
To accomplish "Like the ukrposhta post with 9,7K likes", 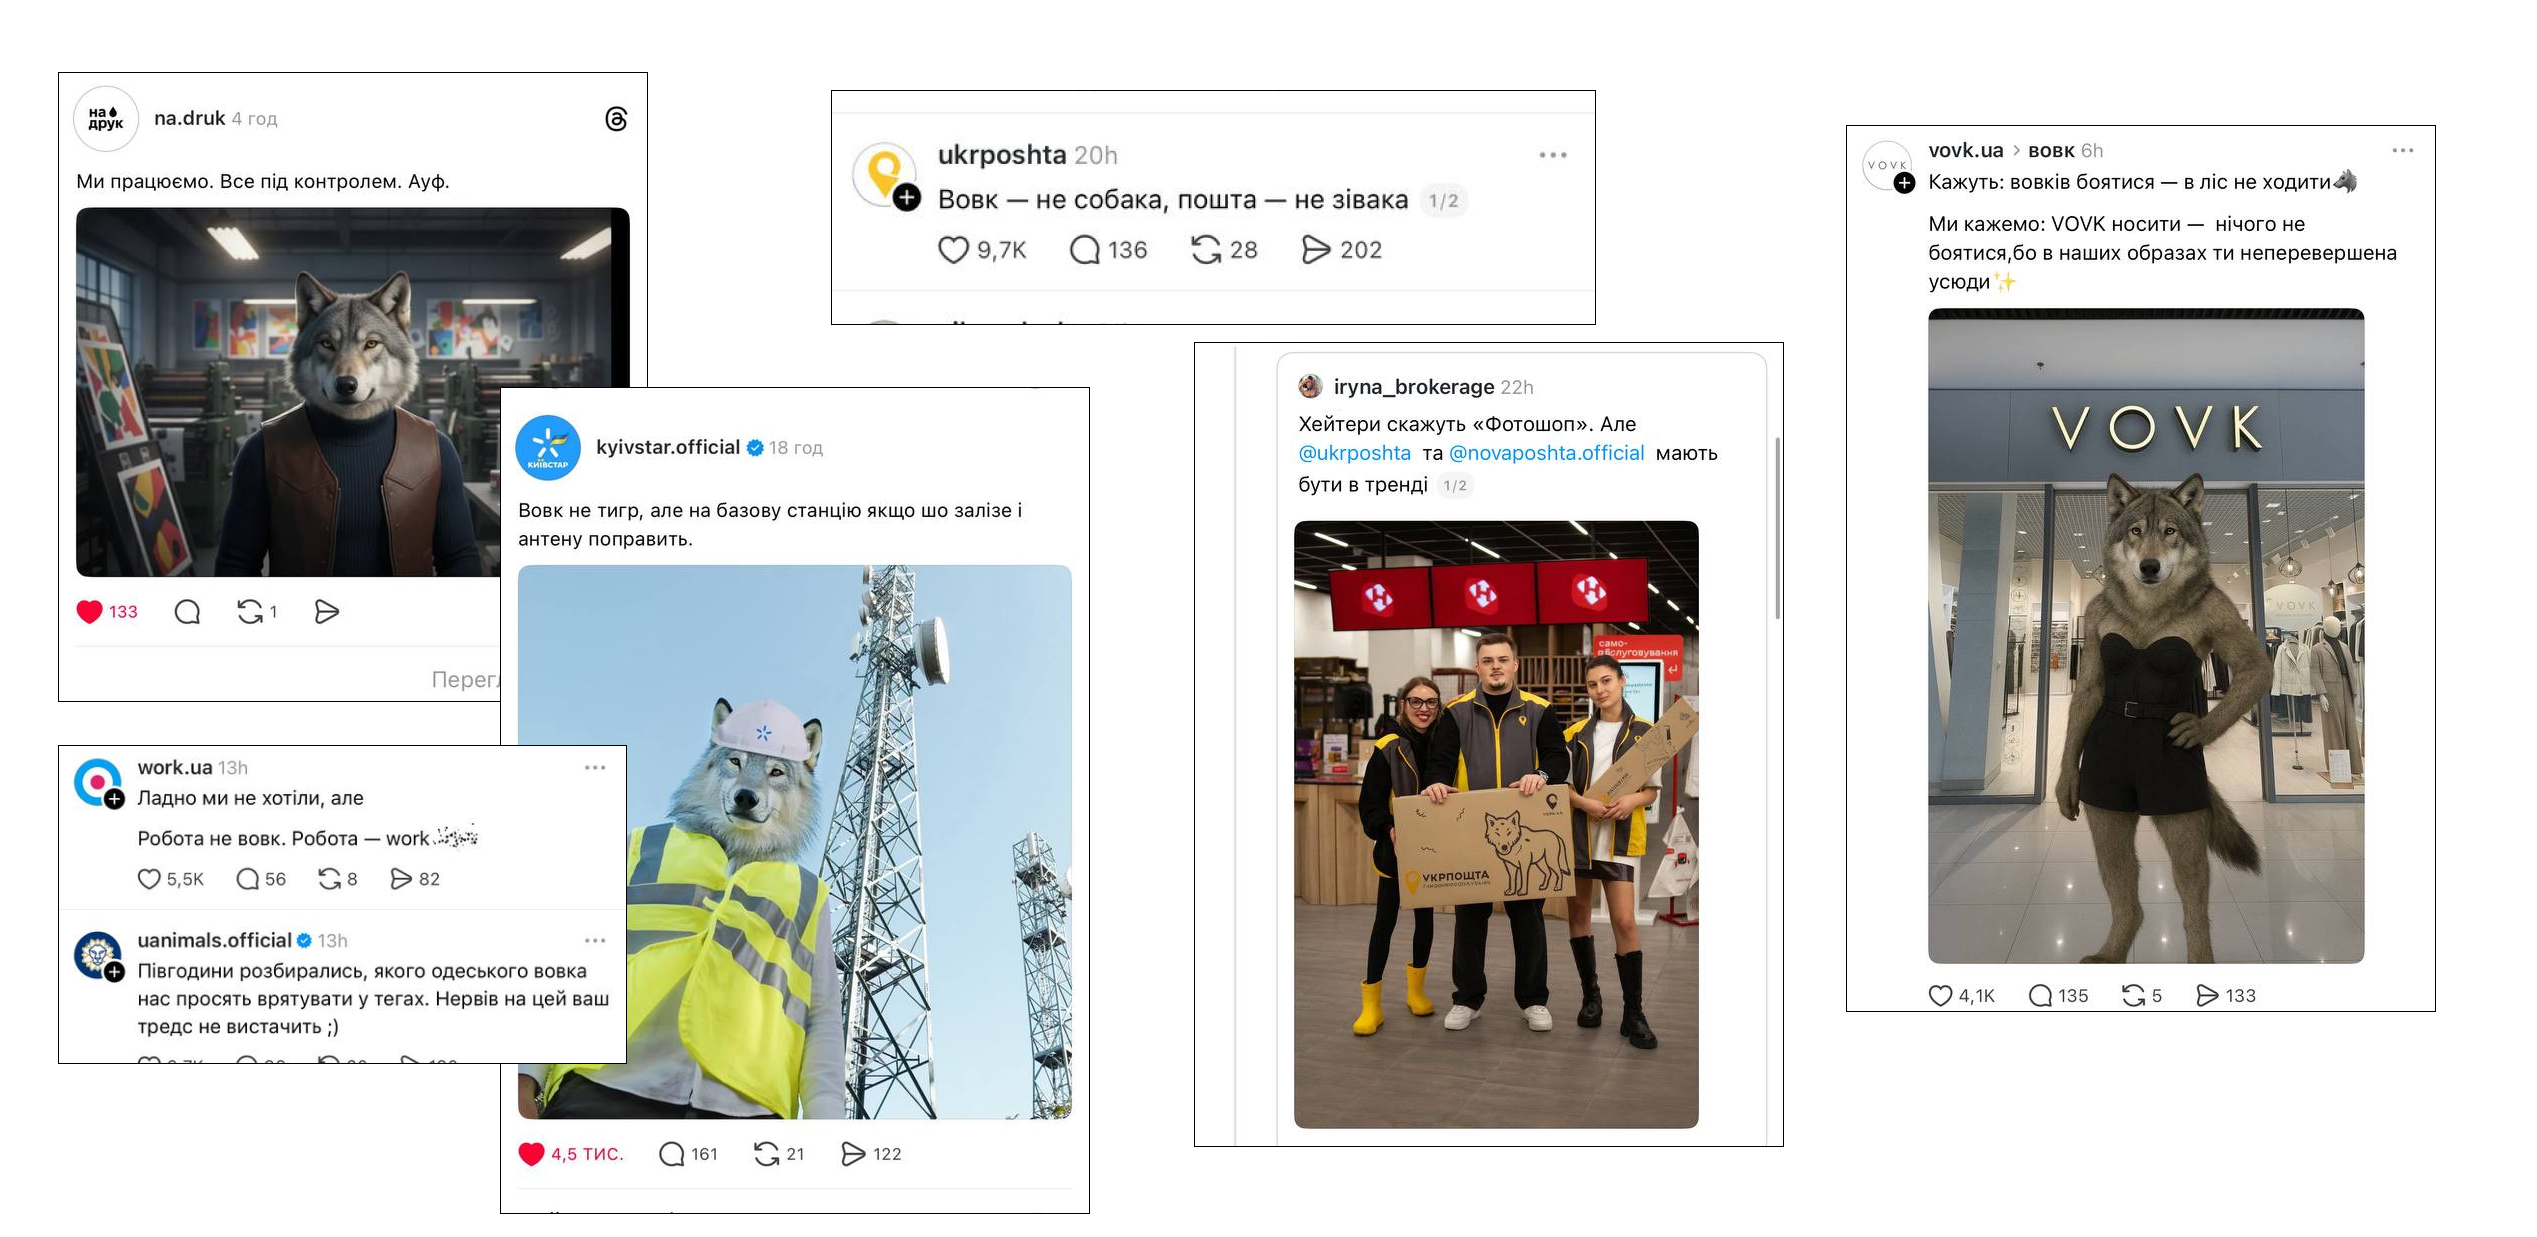I will pos(953,250).
